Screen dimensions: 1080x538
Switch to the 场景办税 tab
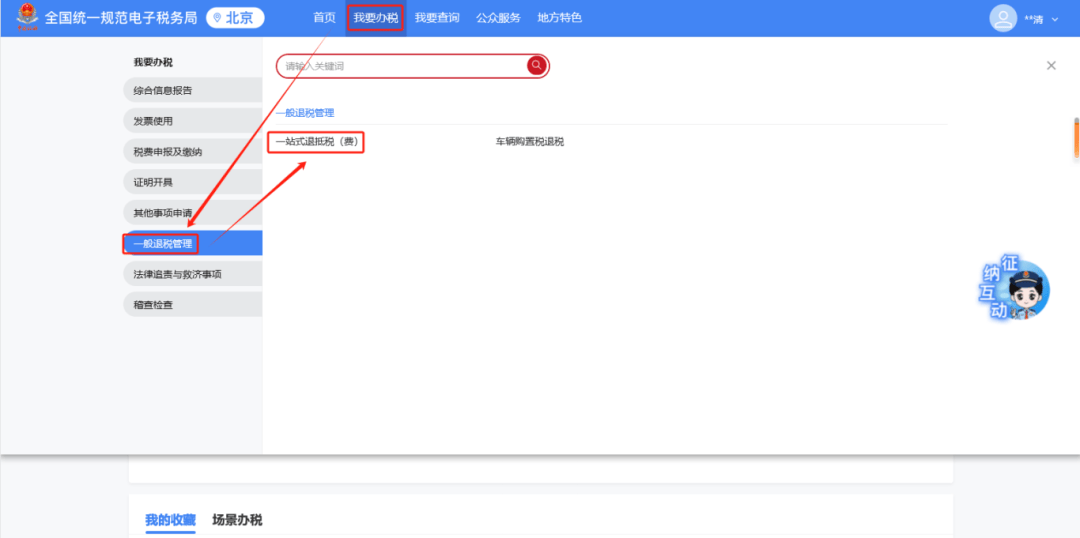tap(237, 520)
